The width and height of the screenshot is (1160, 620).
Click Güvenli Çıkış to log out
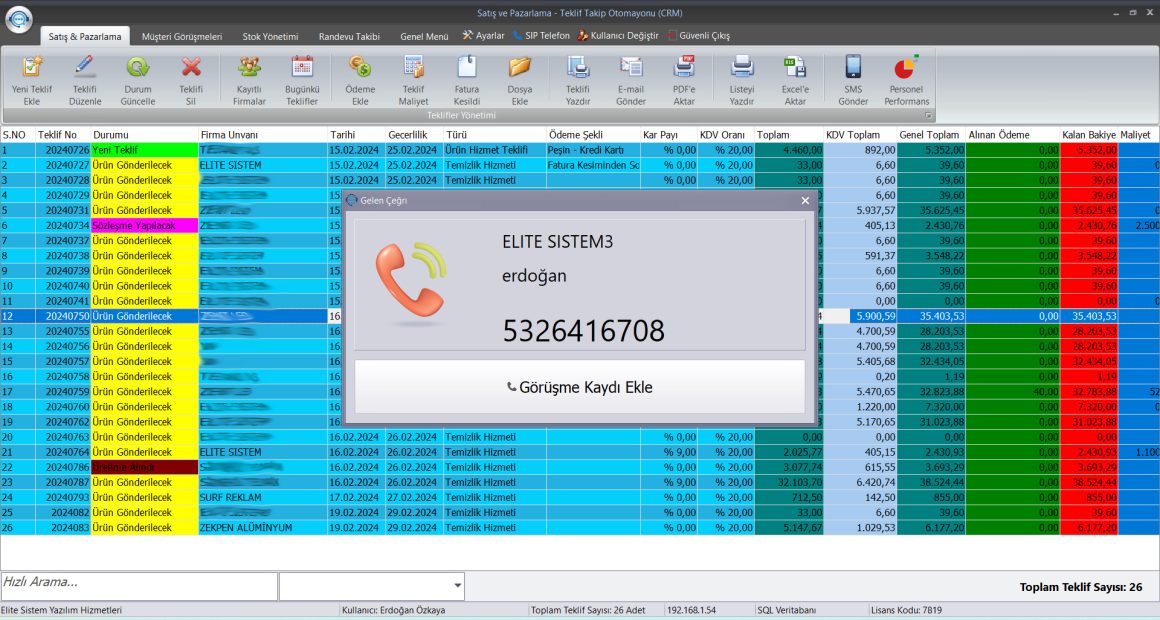(703, 35)
